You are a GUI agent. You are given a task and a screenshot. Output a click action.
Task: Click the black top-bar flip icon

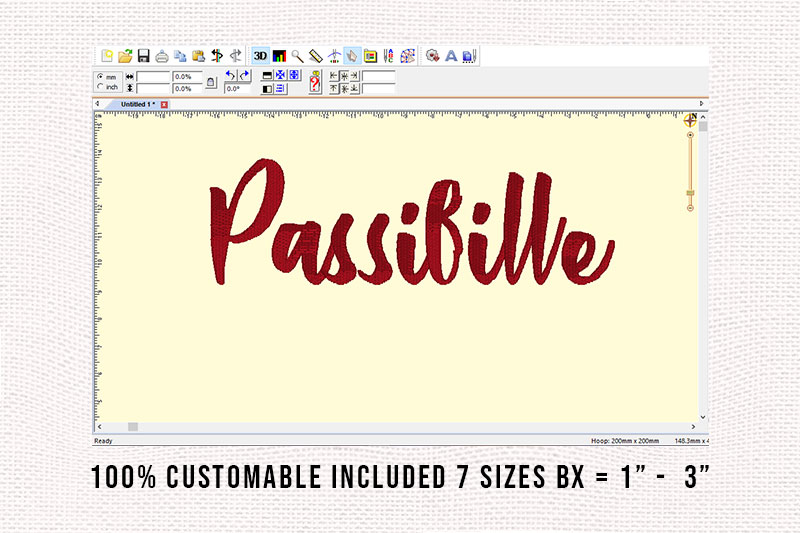[267, 75]
